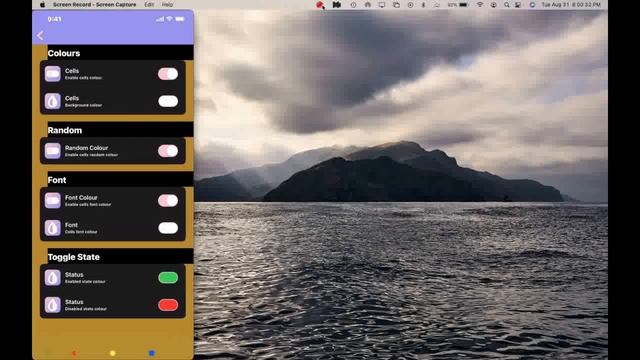Open the green Enabled state colour swatch

click(x=168, y=278)
